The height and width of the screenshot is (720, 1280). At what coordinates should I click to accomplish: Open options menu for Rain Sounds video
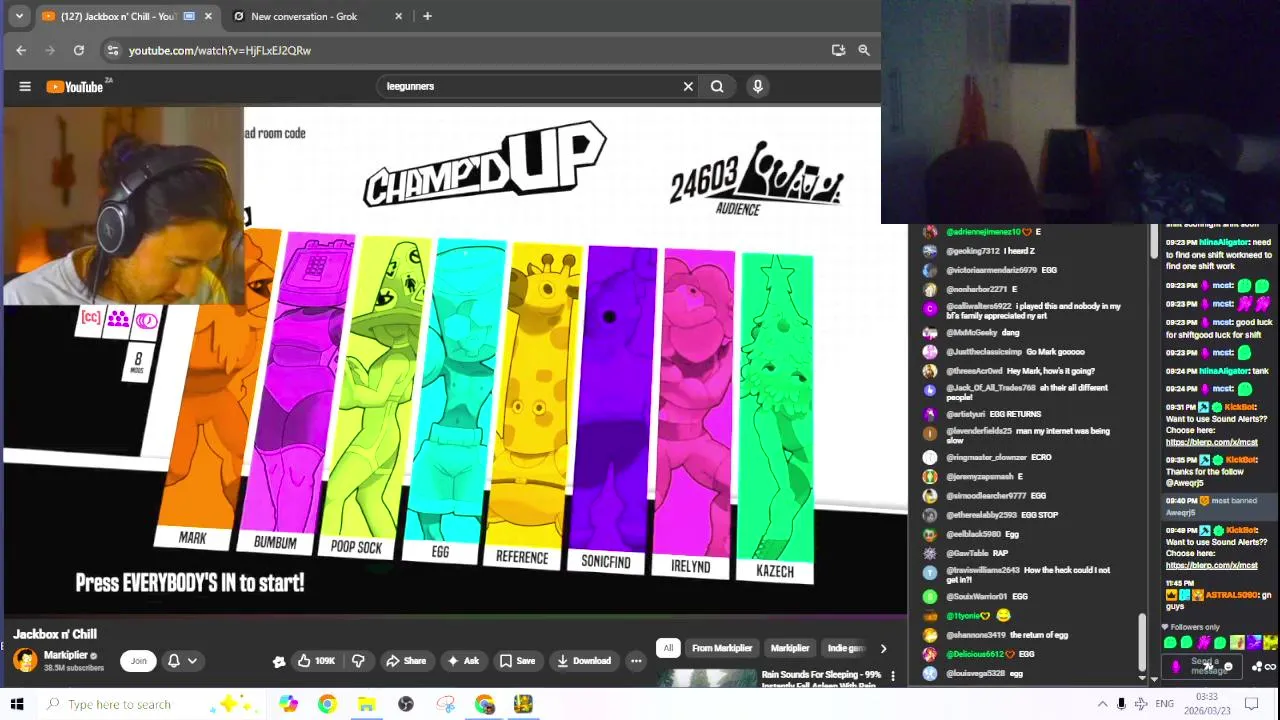point(893,677)
